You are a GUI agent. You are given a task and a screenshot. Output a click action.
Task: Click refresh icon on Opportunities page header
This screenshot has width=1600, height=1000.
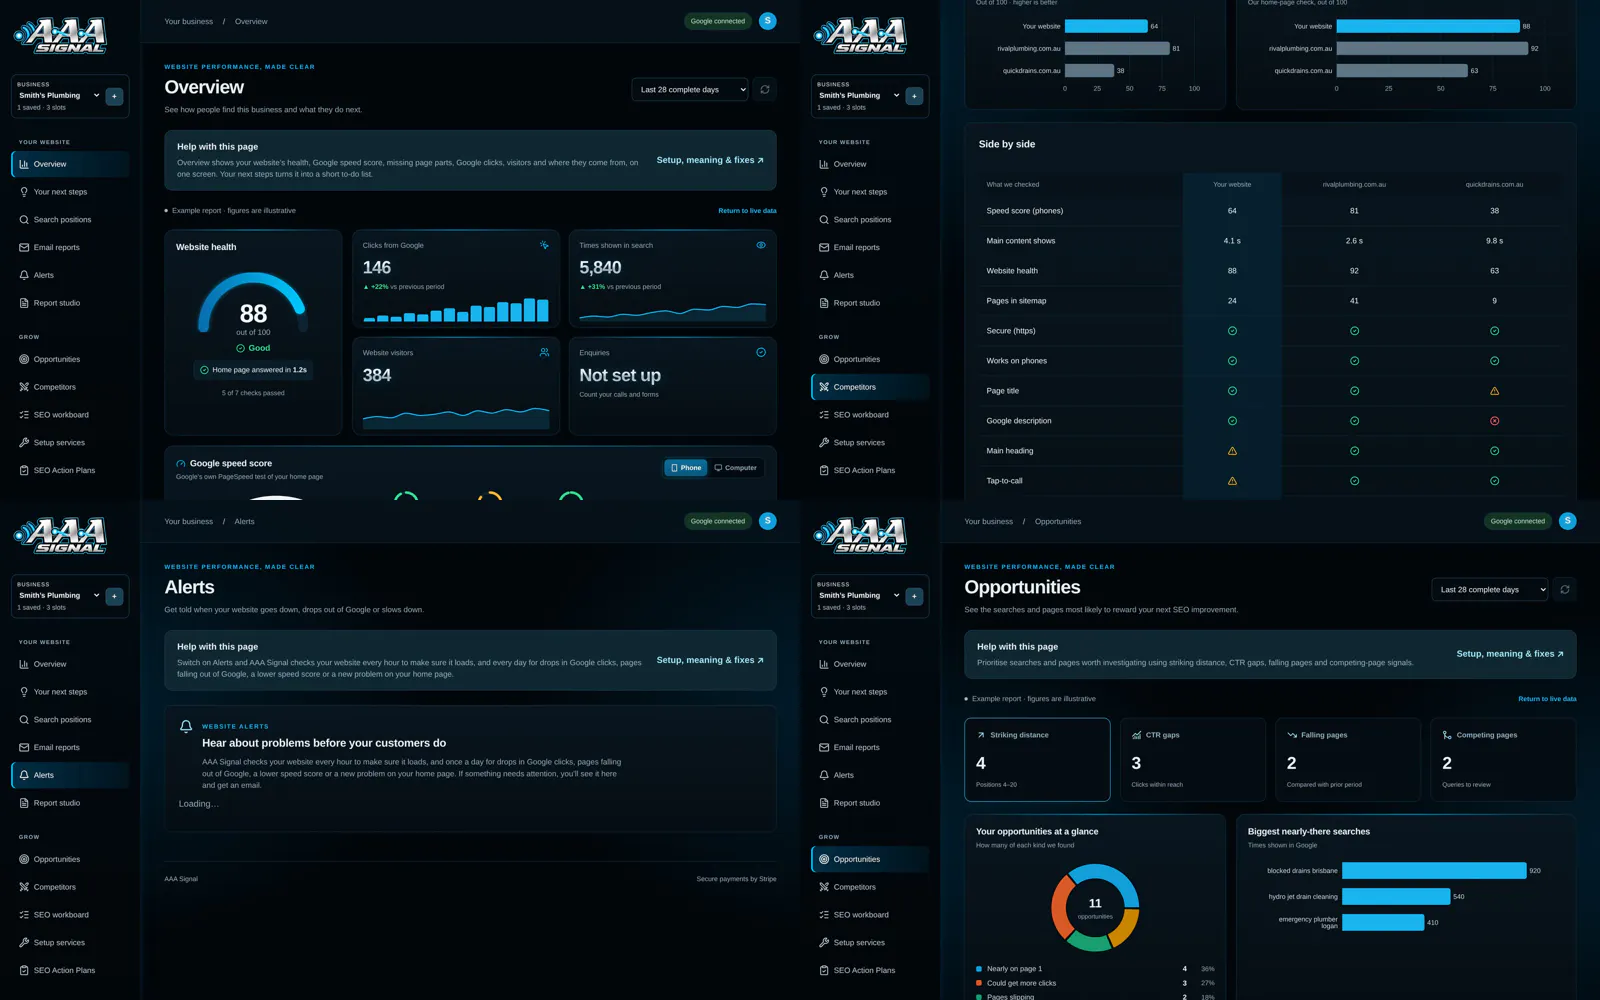[x=1565, y=589]
